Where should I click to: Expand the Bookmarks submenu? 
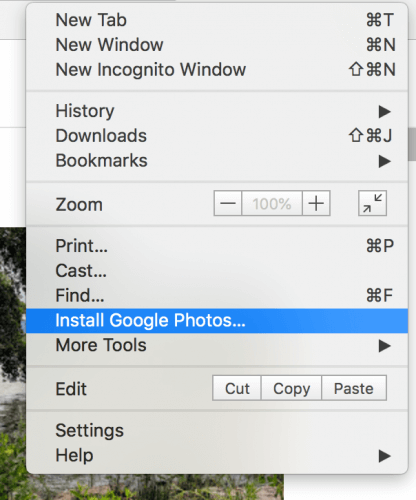point(217,161)
